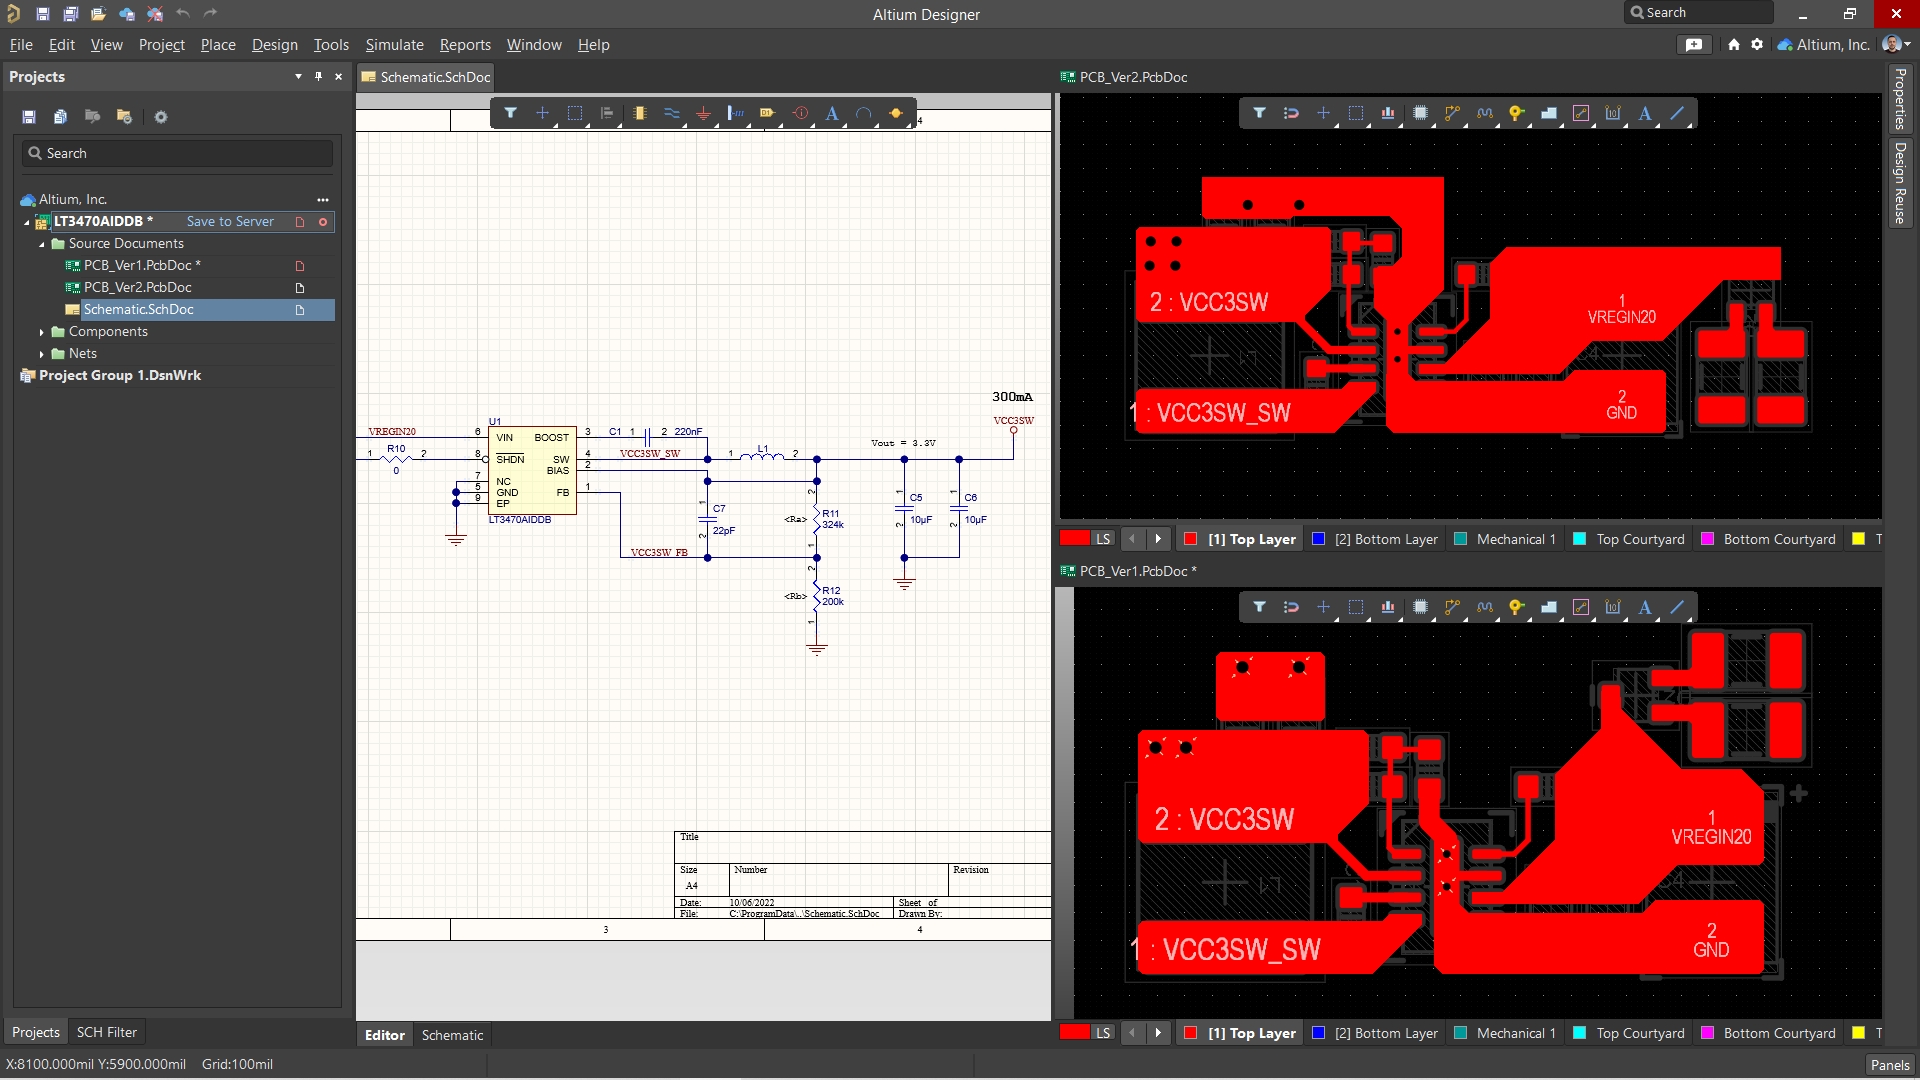The image size is (1920, 1080).
Task: Open the Active Bar filter in PCB_Ver1
Action: tap(1259, 607)
